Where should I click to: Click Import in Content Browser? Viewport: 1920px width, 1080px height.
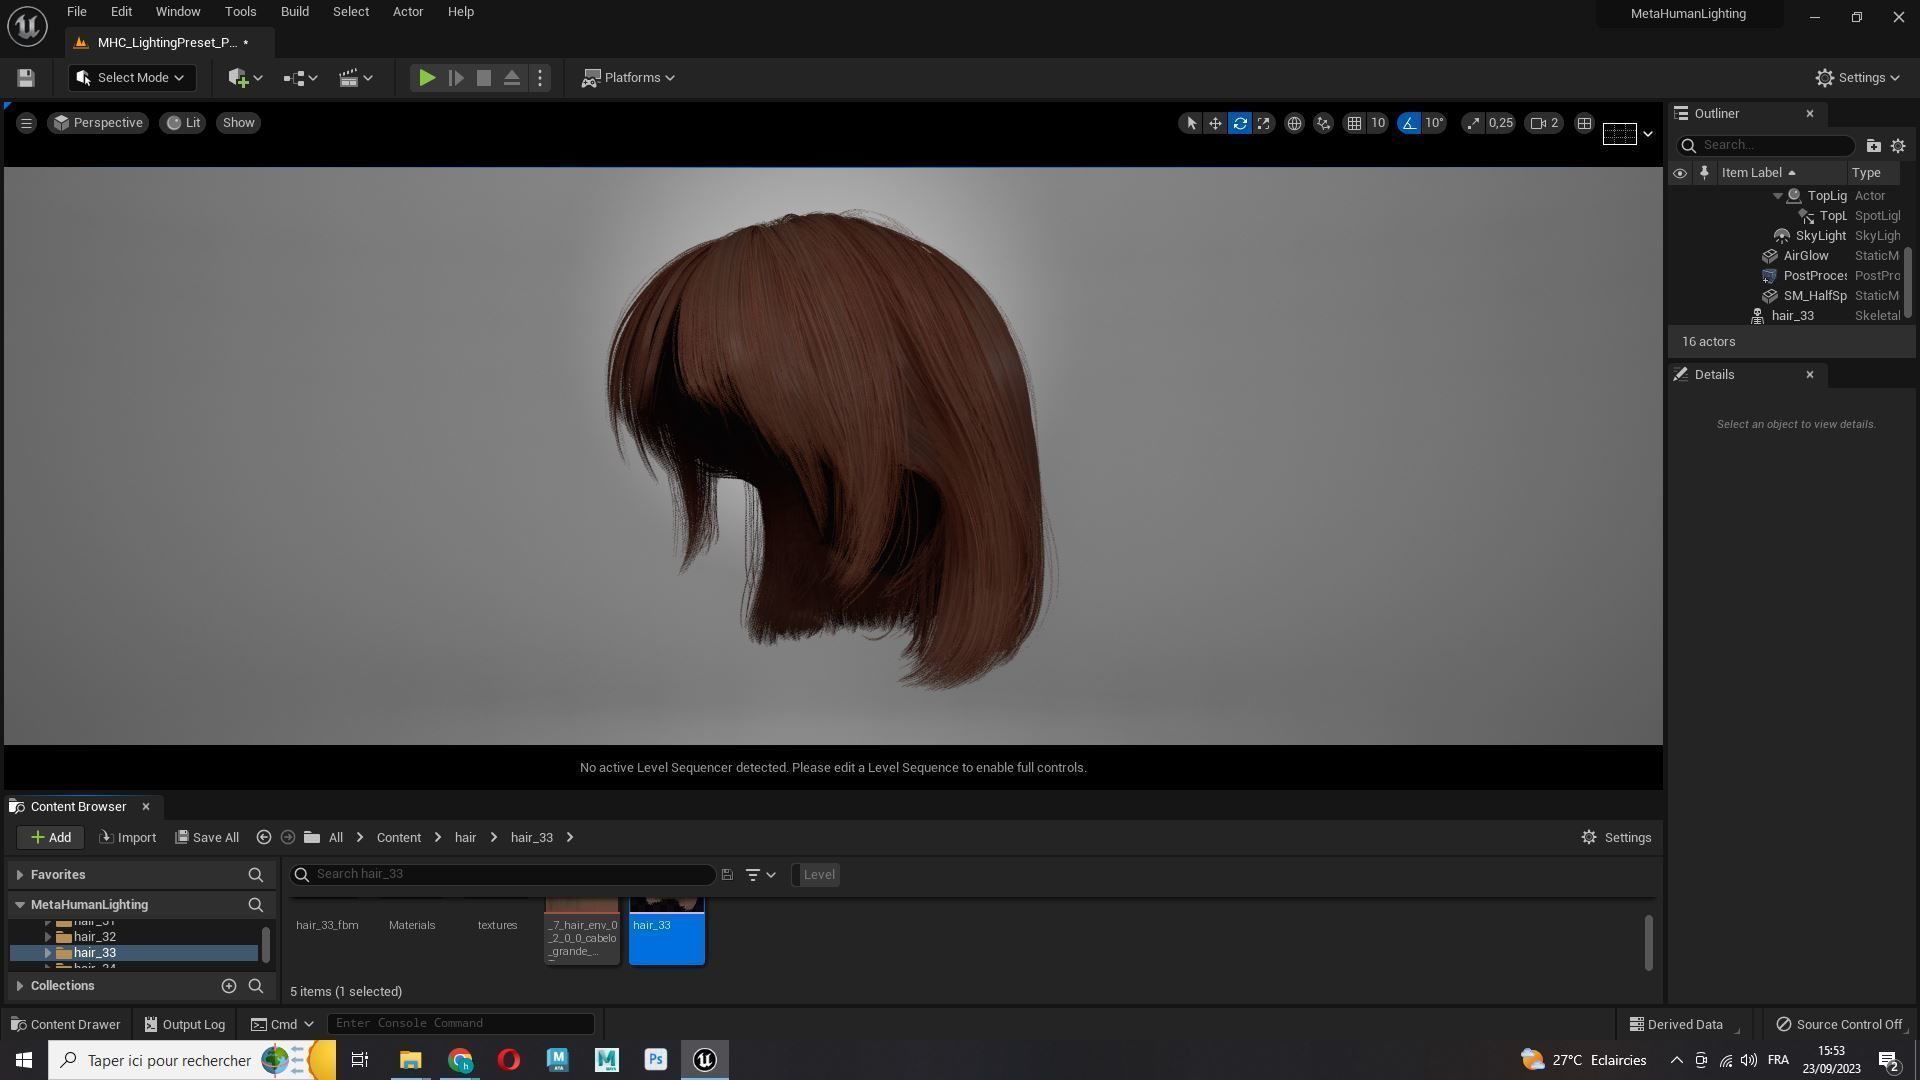(127, 838)
